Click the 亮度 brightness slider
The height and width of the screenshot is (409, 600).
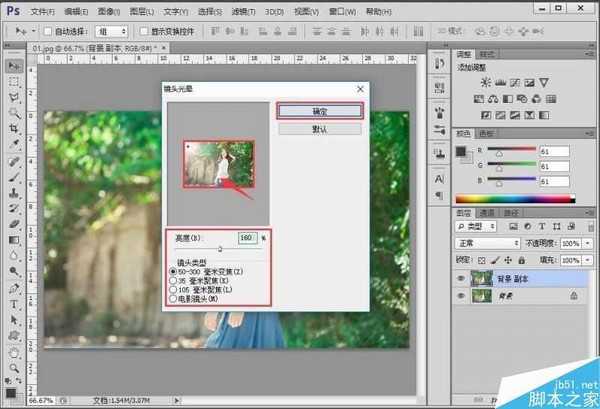(219, 250)
